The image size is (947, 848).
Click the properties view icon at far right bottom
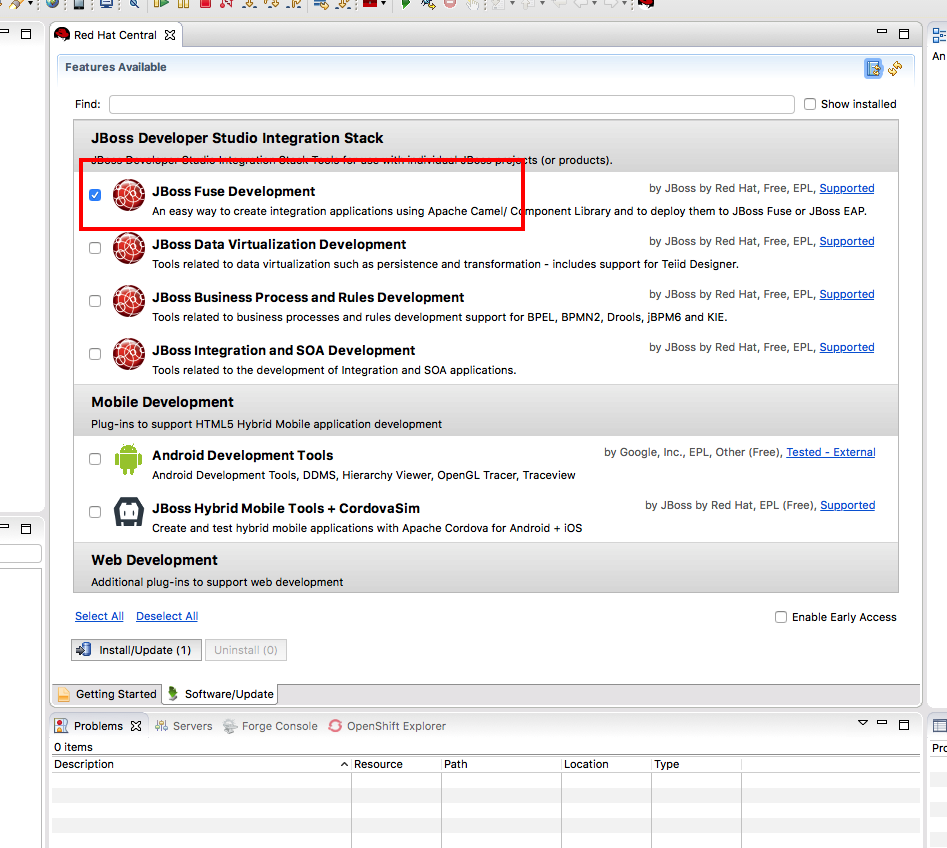point(940,725)
